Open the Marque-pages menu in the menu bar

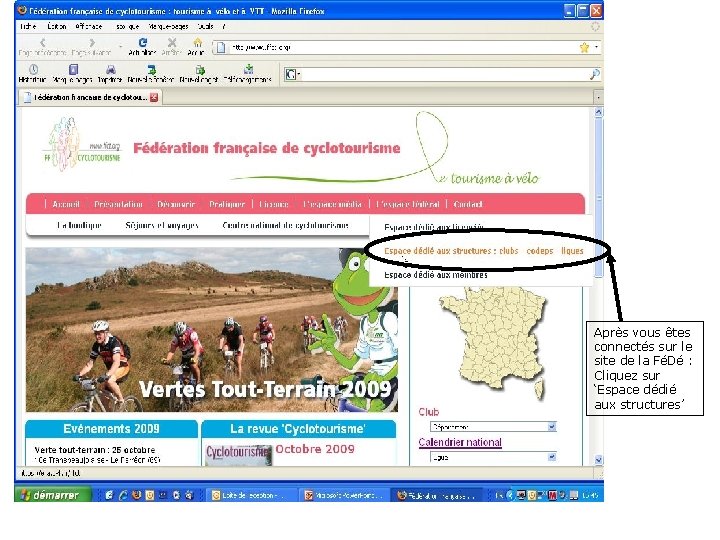click(x=169, y=26)
